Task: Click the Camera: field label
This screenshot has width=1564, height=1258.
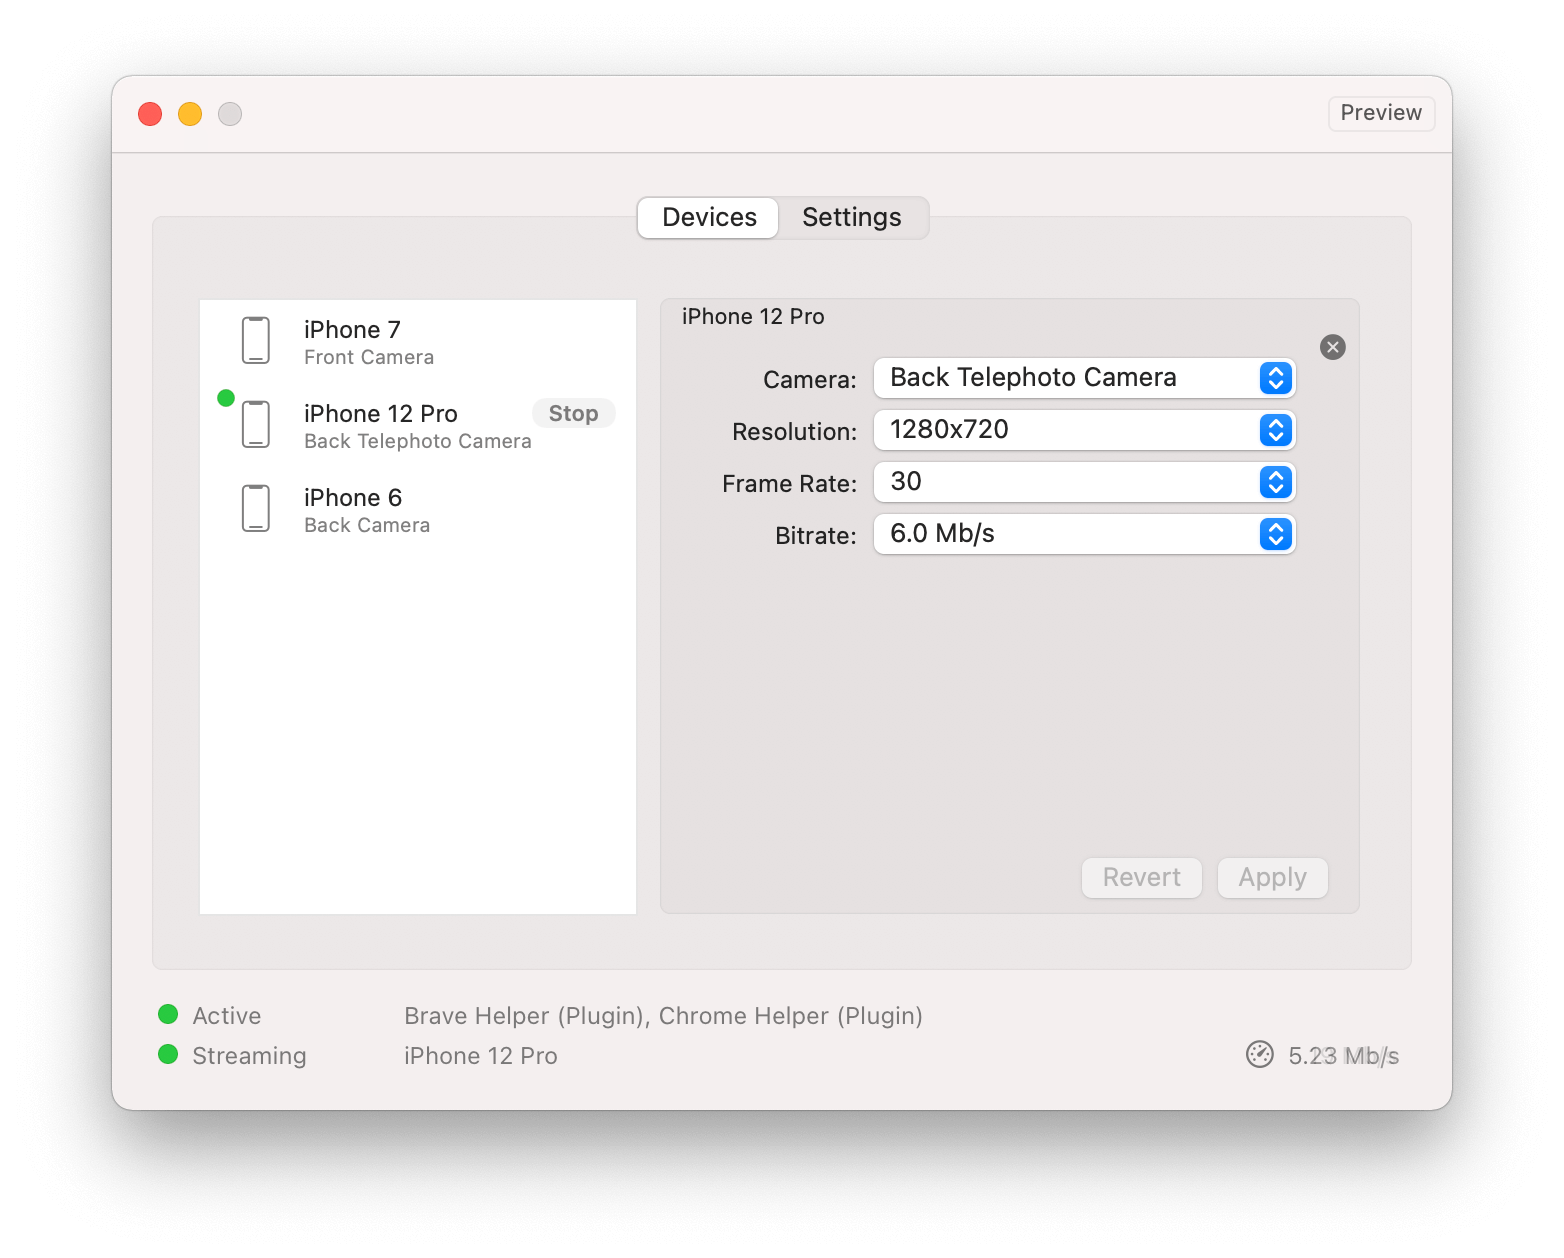Action: coord(810,380)
